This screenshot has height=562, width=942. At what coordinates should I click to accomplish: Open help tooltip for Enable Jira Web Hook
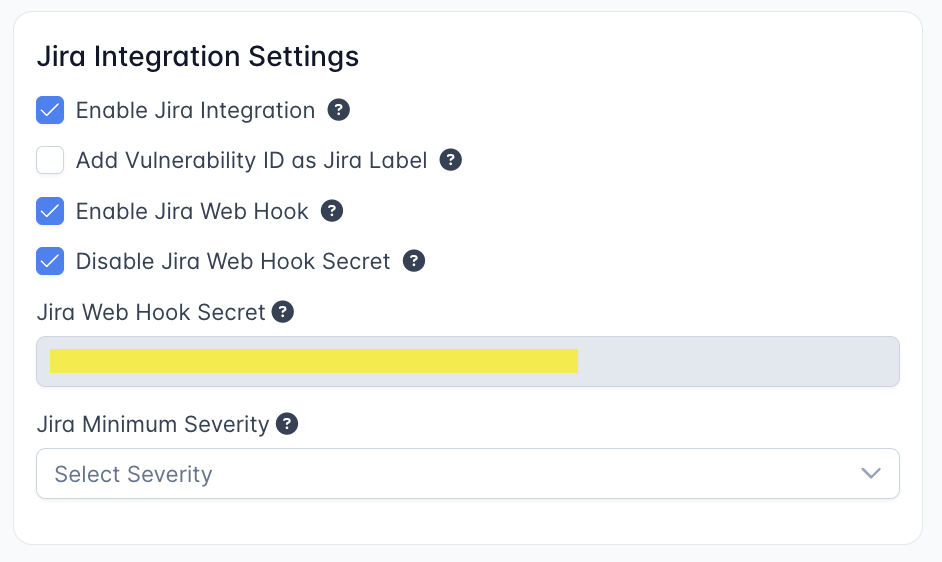pos(332,211)
